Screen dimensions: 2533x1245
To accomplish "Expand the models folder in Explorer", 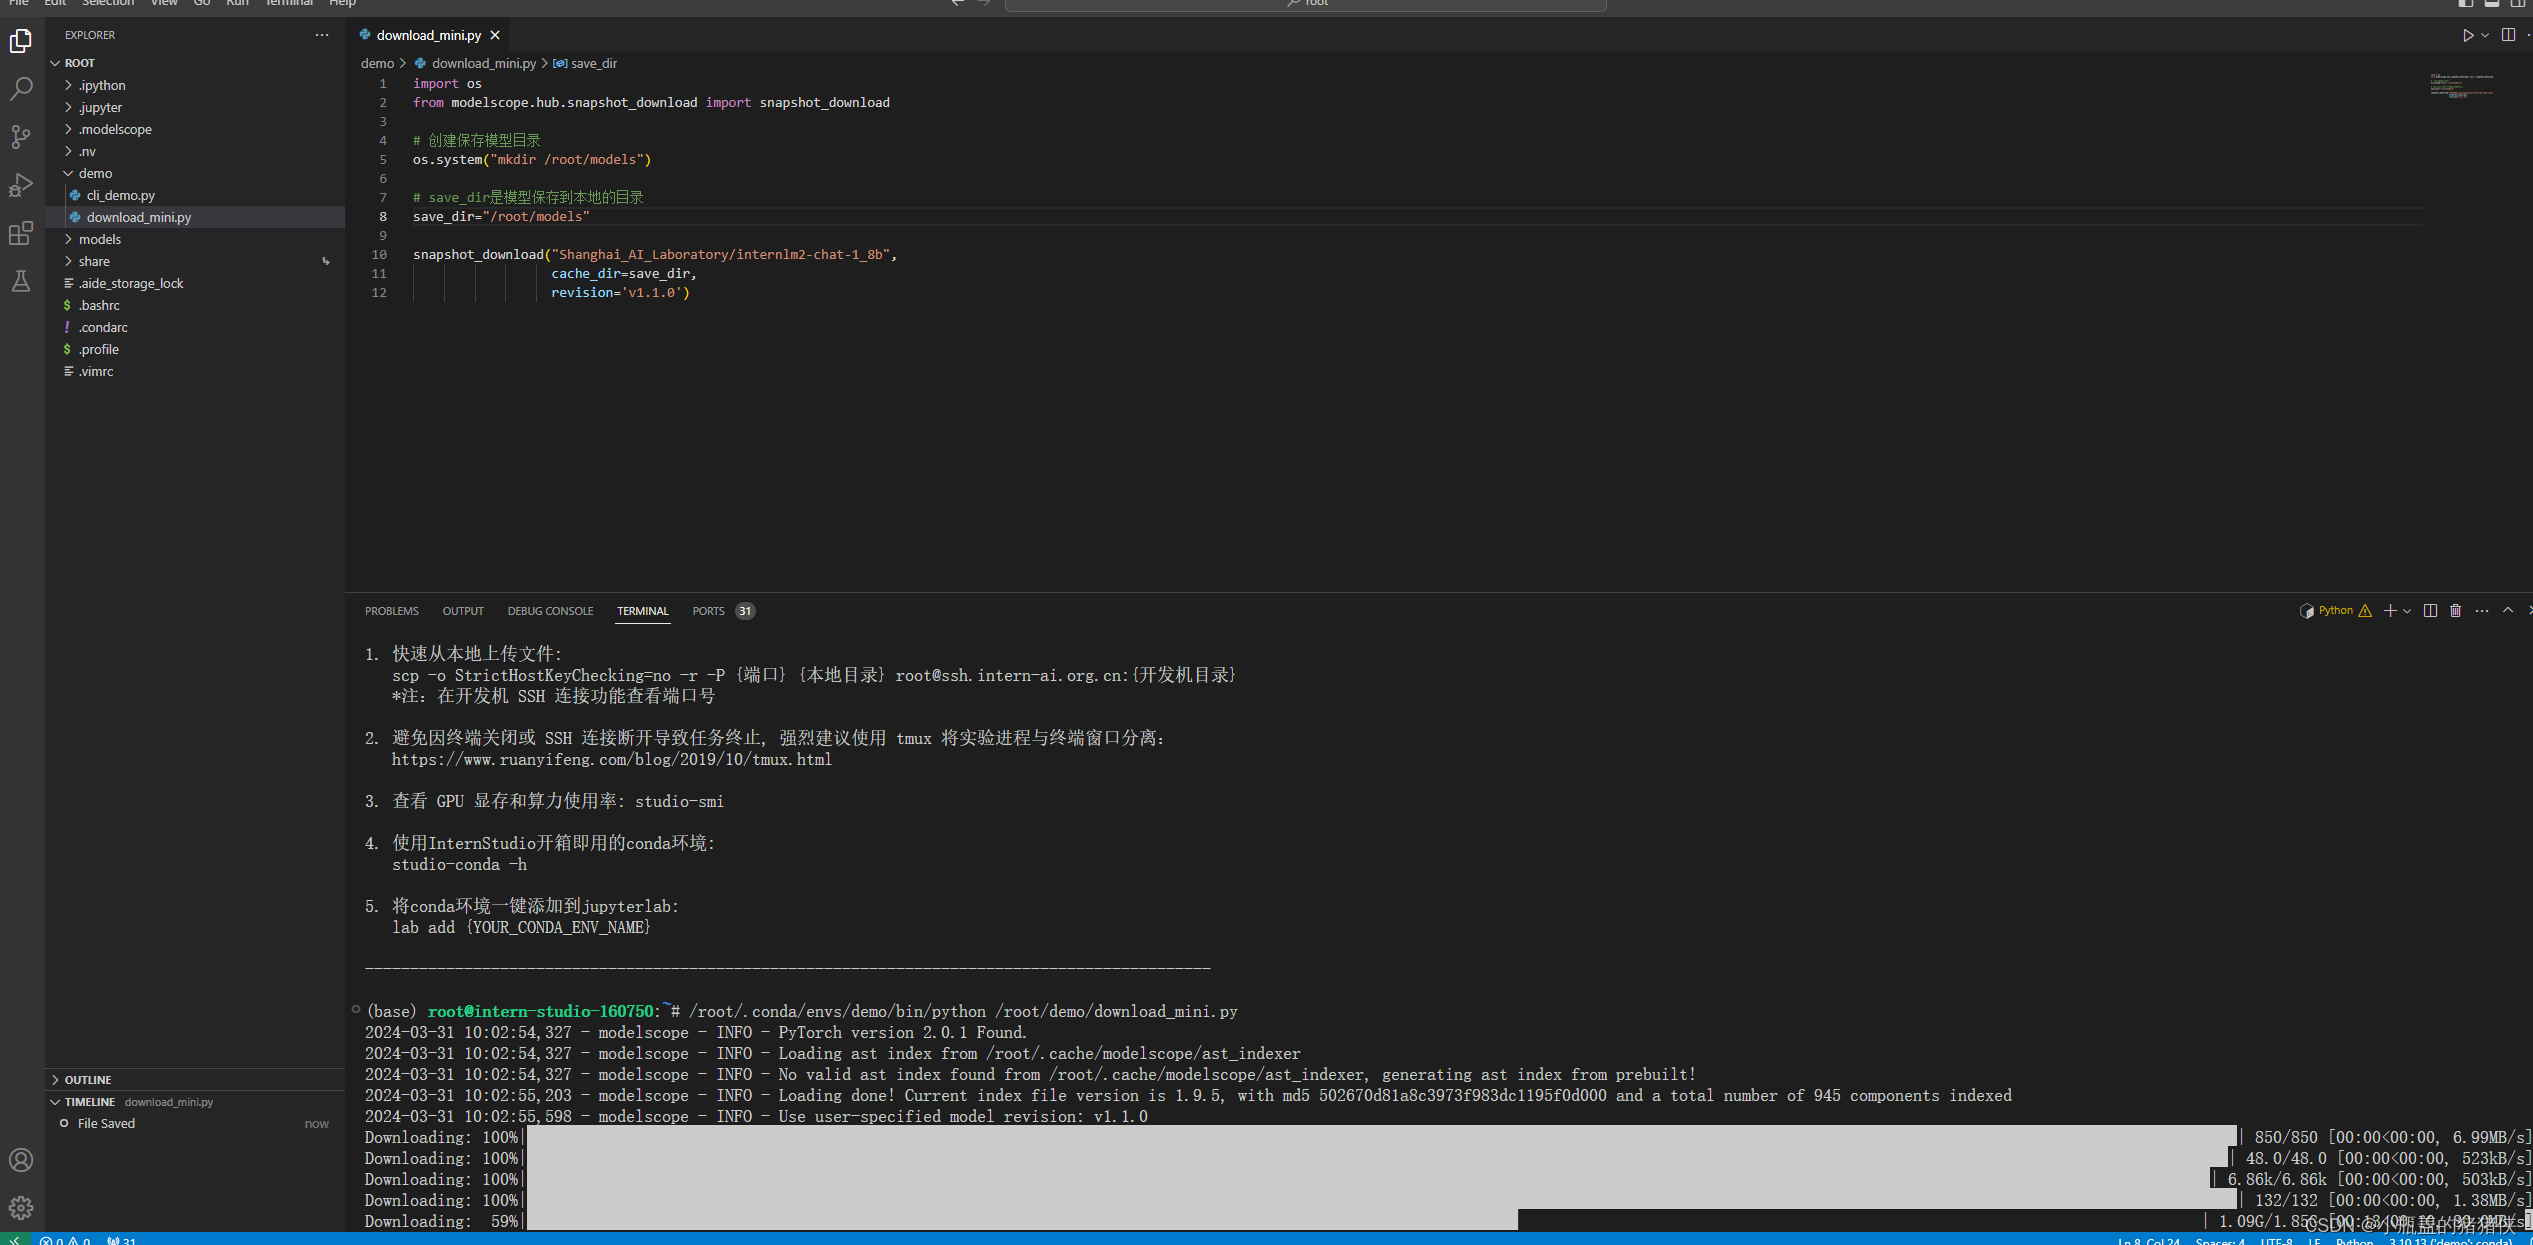I will click(x=99, y=237).
